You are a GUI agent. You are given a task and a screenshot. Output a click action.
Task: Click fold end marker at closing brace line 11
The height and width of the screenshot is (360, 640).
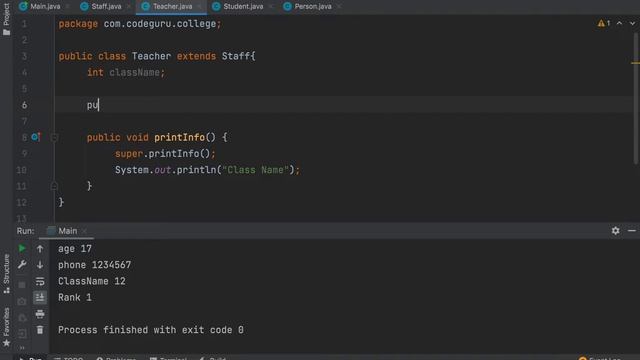(54, 186)
